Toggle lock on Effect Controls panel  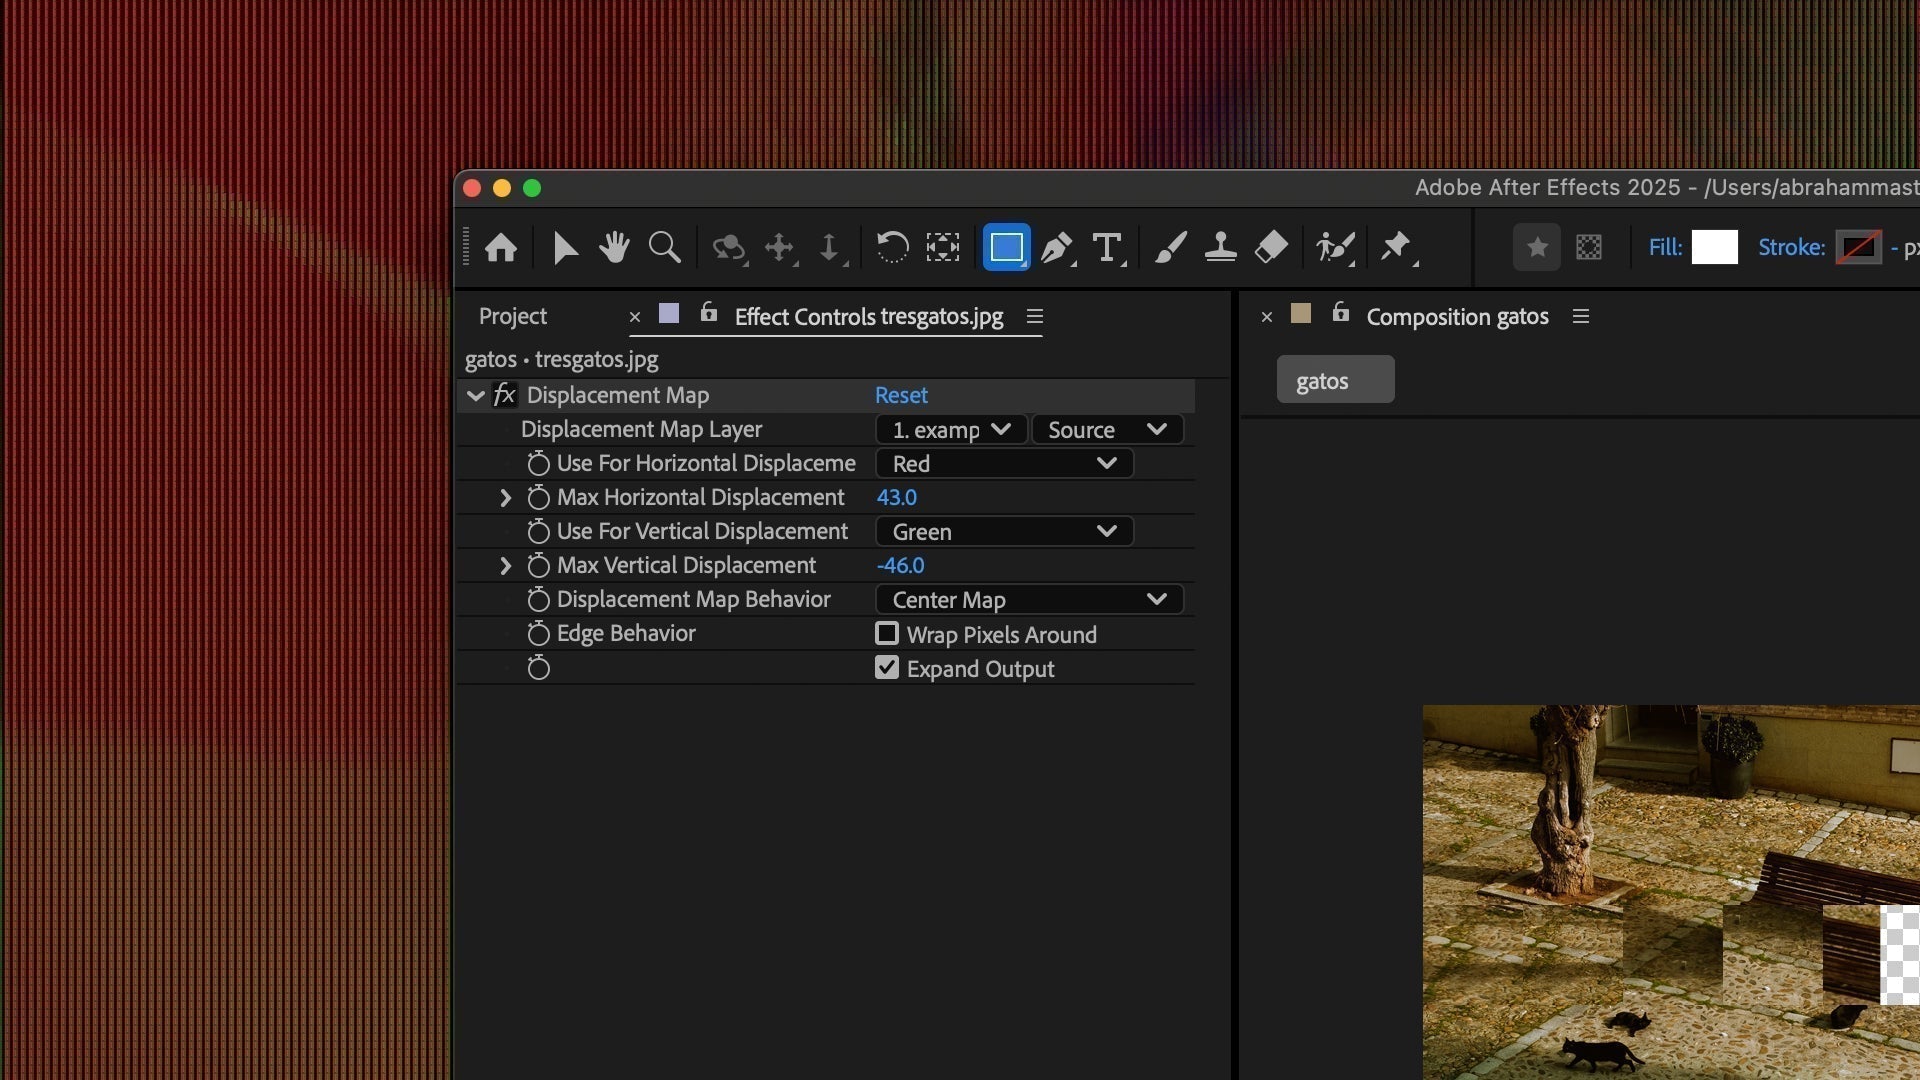click(x=709, y=313)
